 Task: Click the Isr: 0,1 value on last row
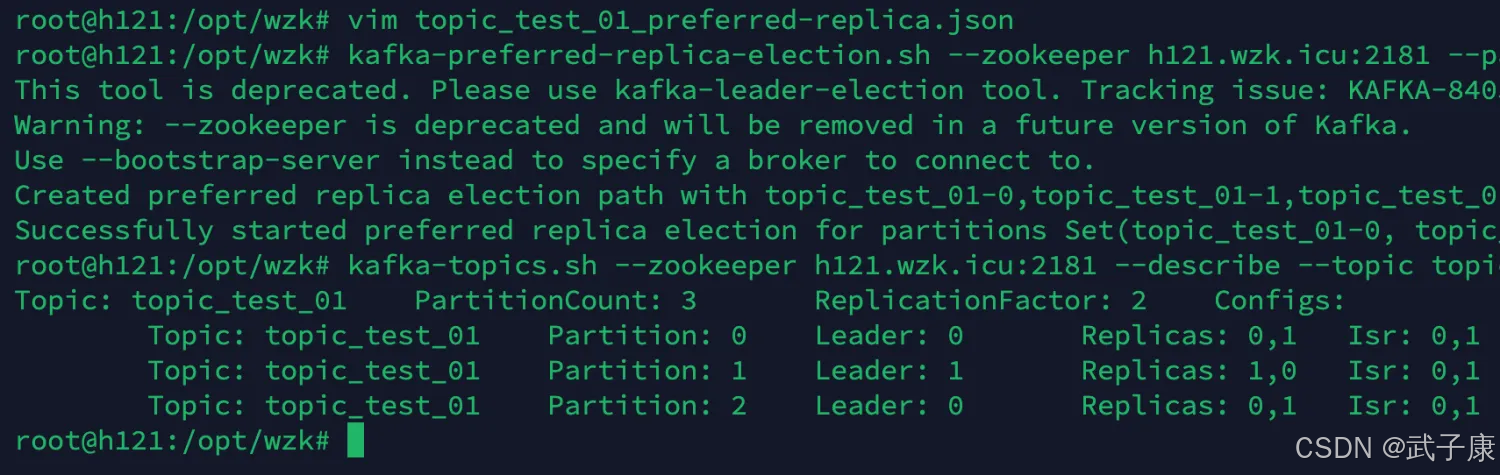pyautogui.click(x=1414, y=405)
